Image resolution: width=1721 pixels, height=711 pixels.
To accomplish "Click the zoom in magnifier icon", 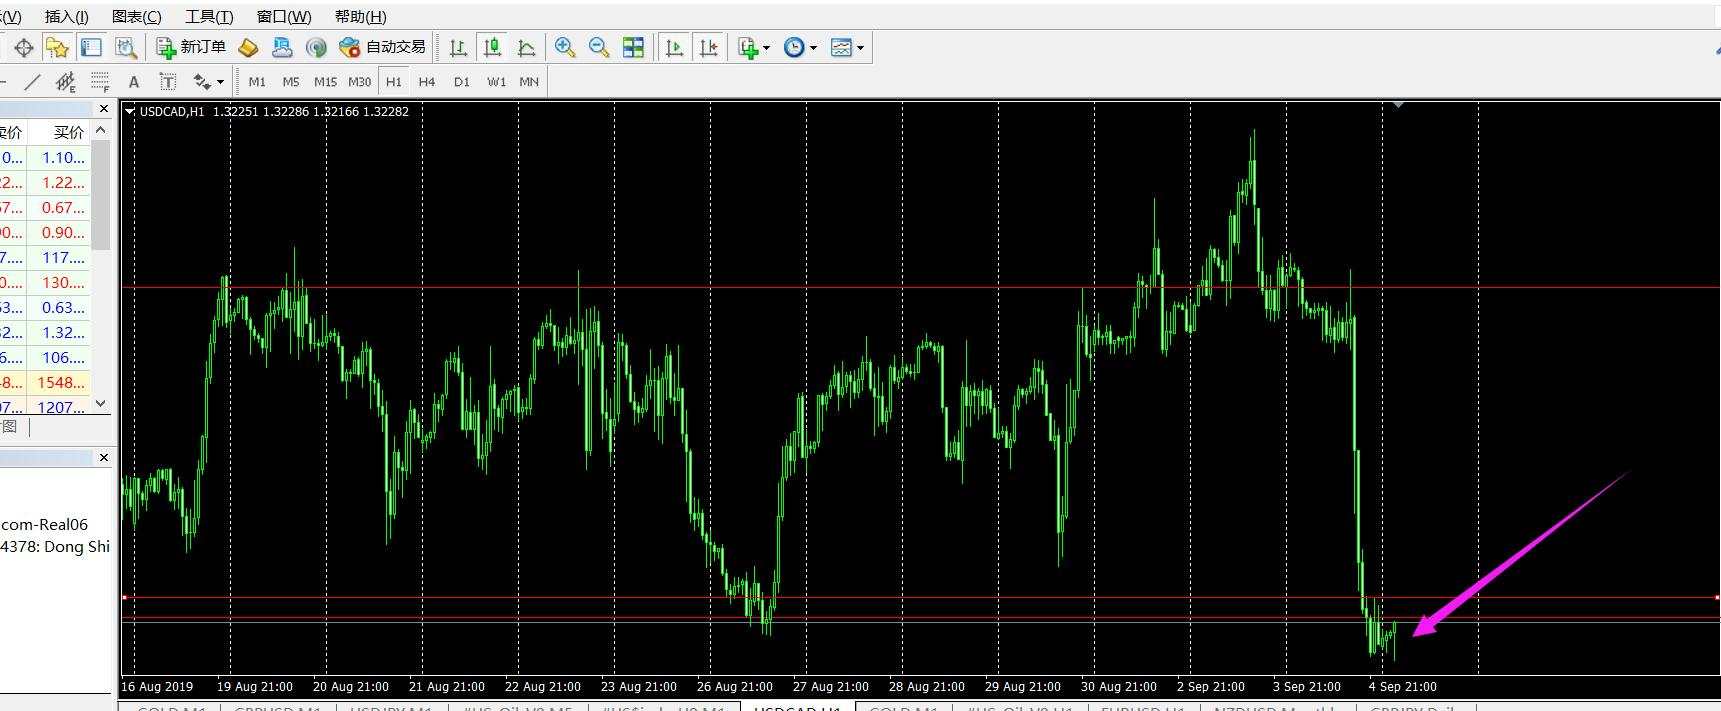I will [x=565, y=47].
